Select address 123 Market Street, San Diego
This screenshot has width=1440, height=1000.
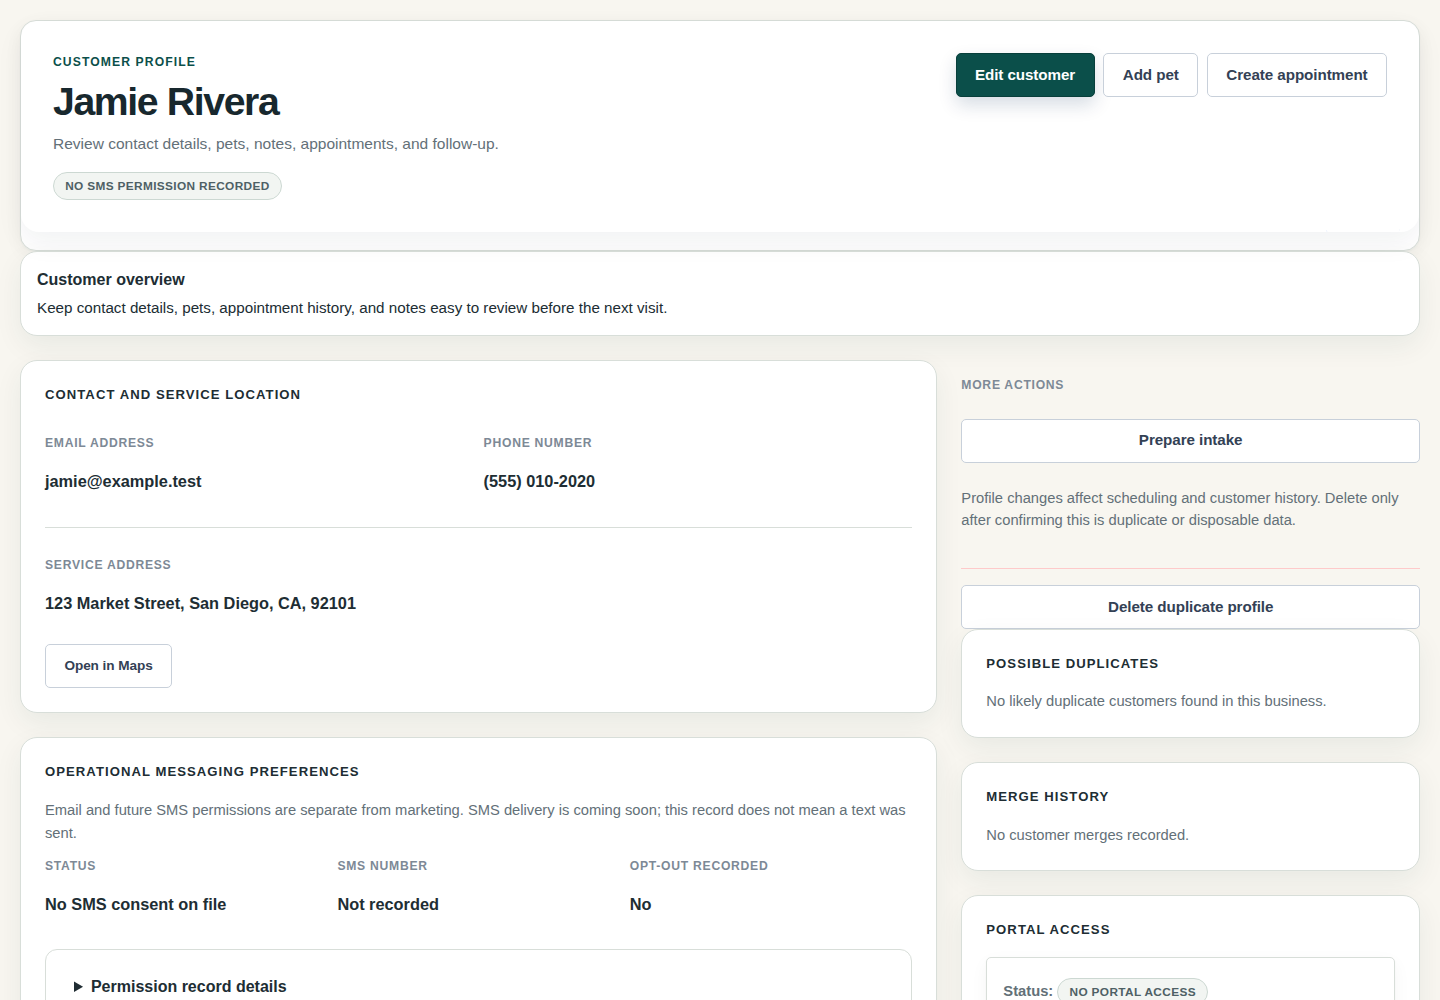point(200,604)
